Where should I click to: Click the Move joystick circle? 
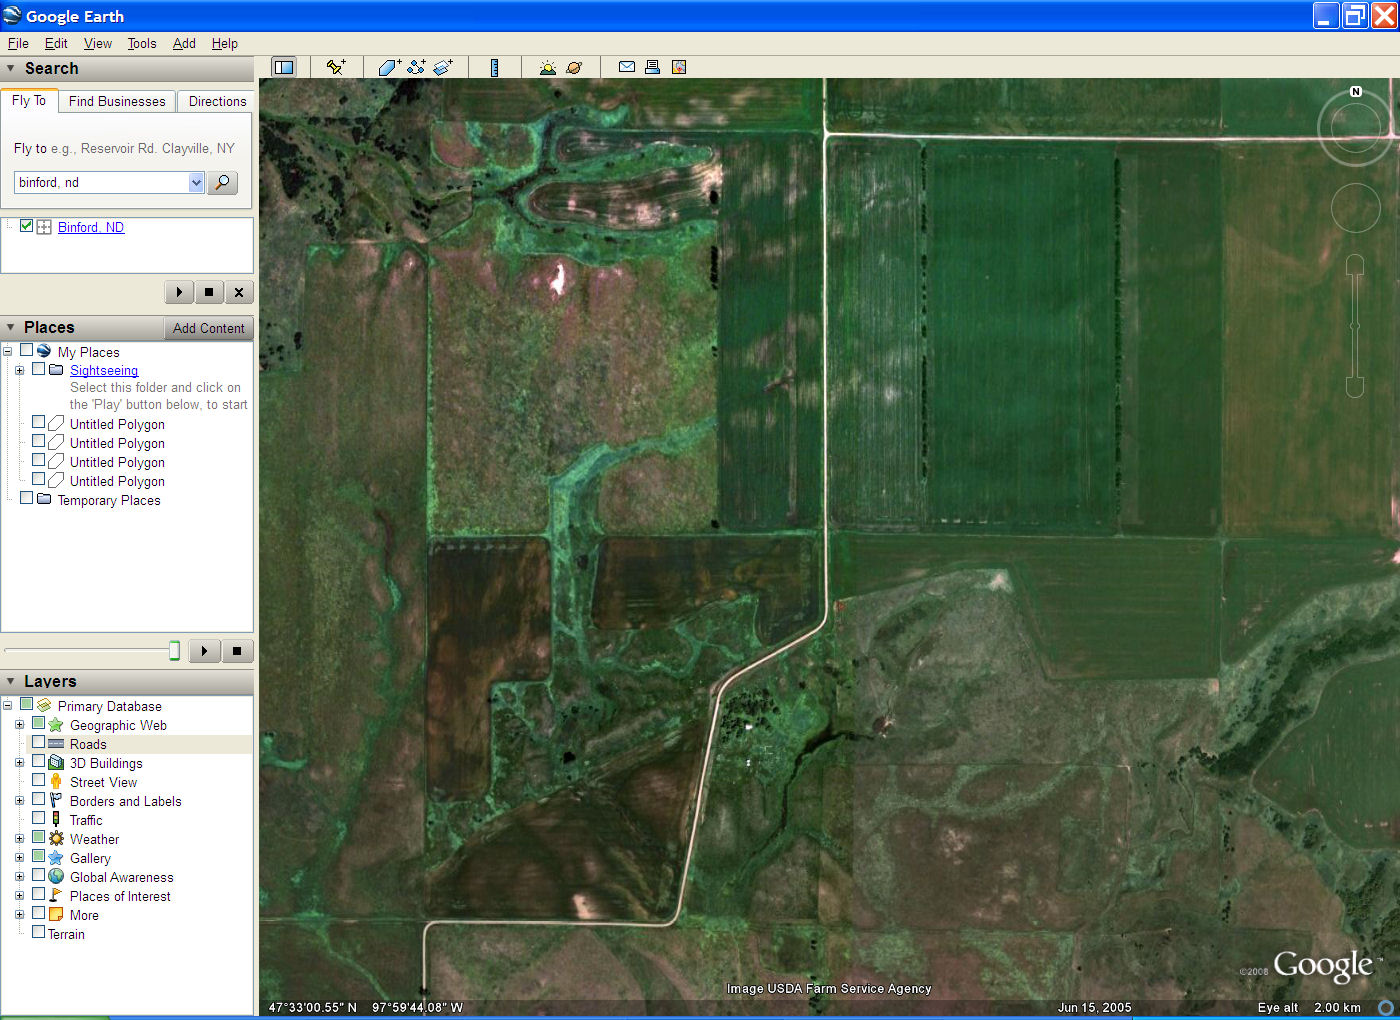[1355, 208]
